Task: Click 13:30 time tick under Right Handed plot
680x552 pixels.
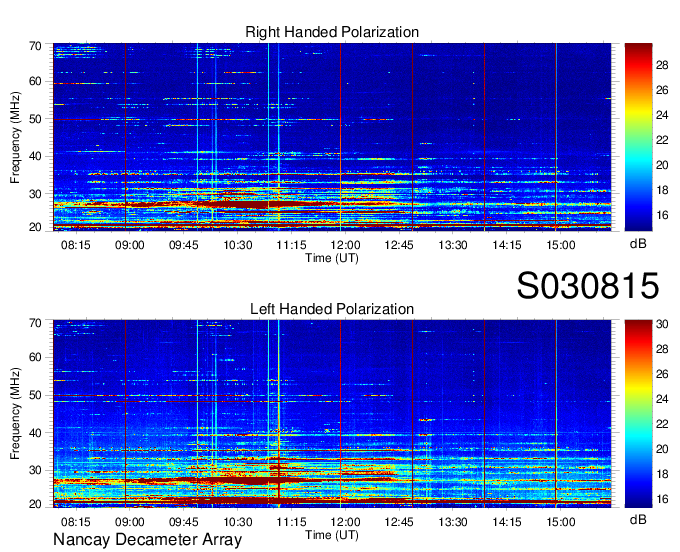Action: (453, 245)
